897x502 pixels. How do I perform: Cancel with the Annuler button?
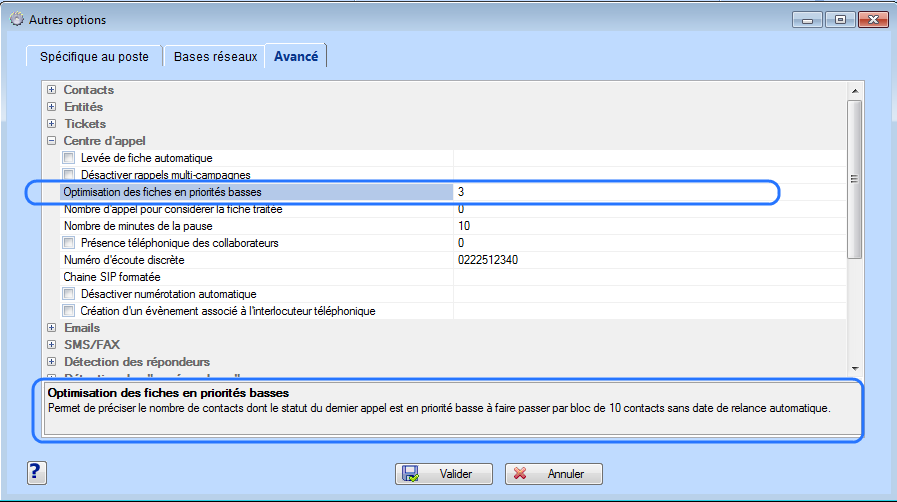coord(554,474)
